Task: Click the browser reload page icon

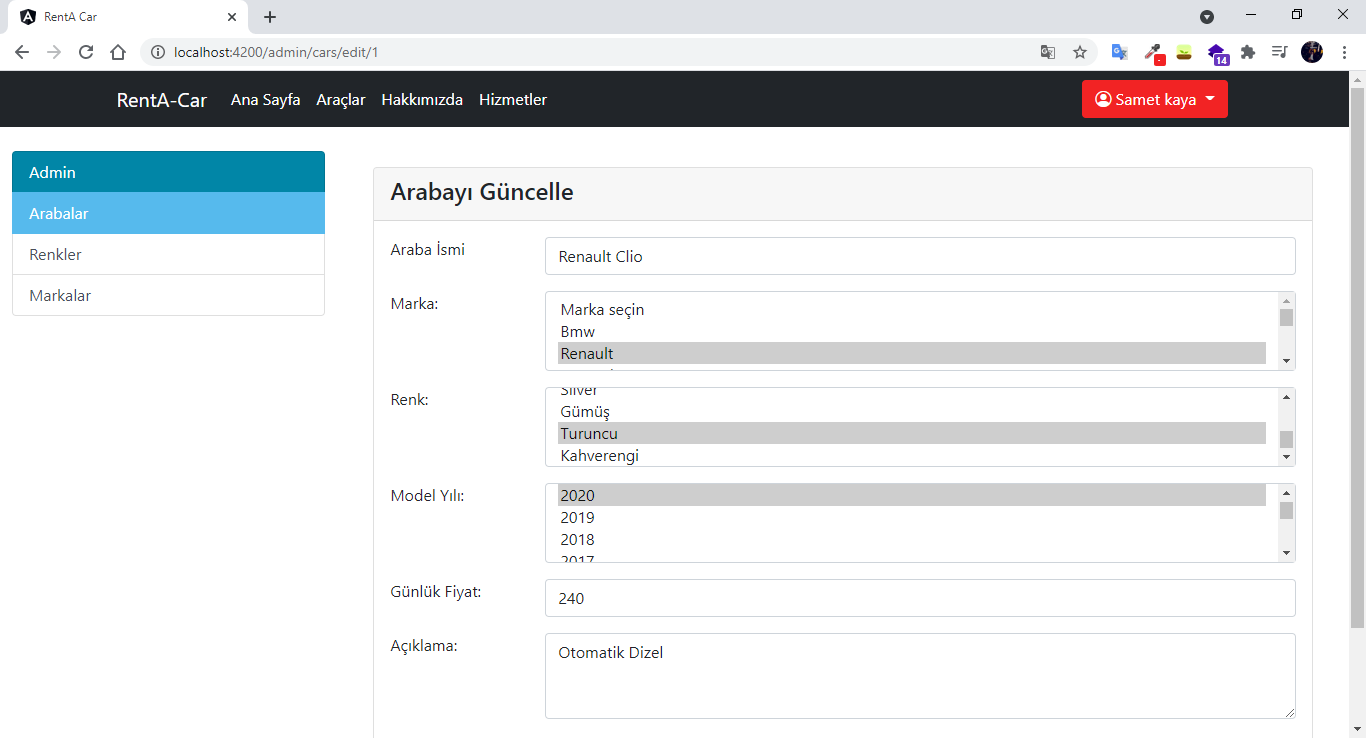Action: tap(86, 52)
